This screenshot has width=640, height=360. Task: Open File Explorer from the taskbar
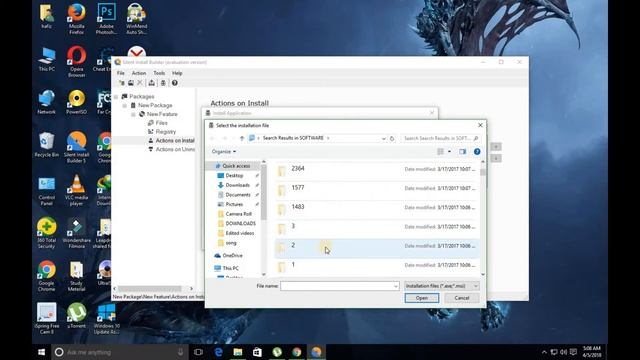pos(238,352)
